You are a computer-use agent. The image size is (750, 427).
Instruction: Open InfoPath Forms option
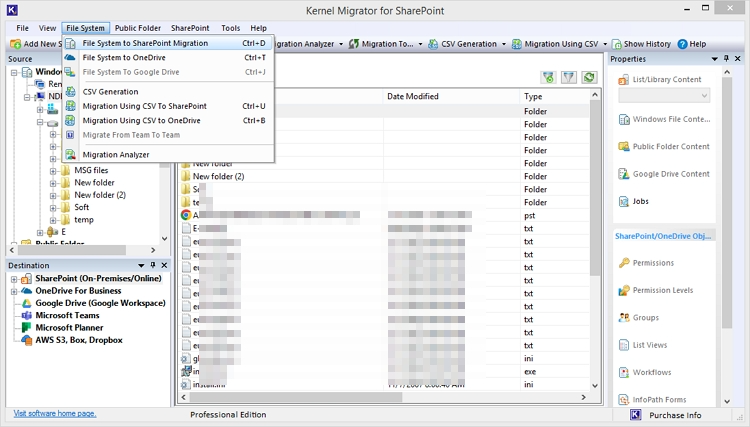(652, 399)
